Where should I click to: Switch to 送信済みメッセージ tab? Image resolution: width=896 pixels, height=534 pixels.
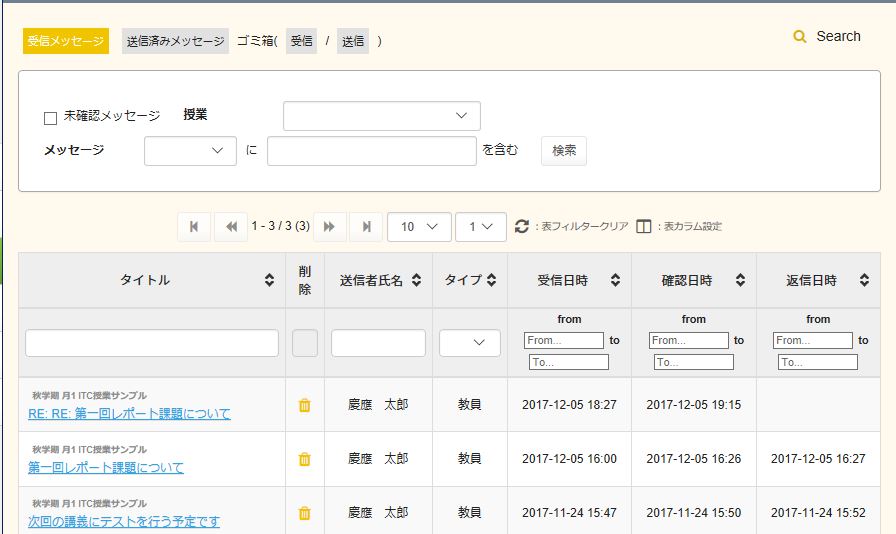pos(176,41)
